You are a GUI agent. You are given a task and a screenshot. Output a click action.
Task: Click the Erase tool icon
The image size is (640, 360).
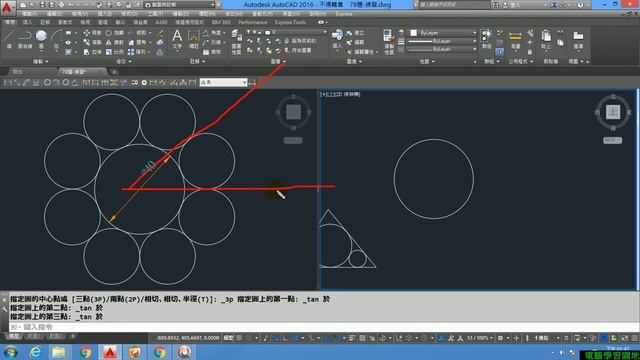coord(160,33)
